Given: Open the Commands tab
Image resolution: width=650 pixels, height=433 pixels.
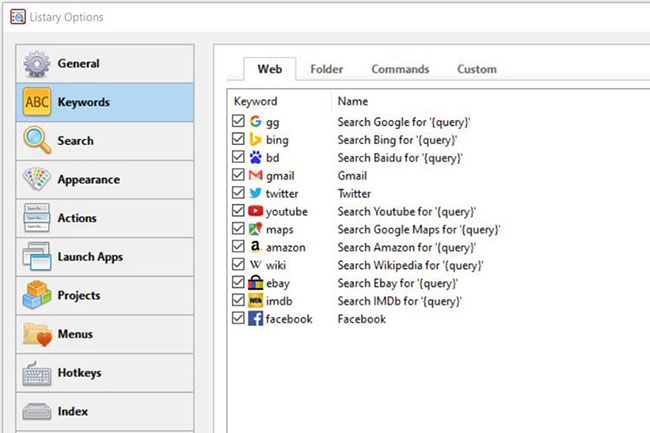Looking at the screenshot, I should pos(400,69).
